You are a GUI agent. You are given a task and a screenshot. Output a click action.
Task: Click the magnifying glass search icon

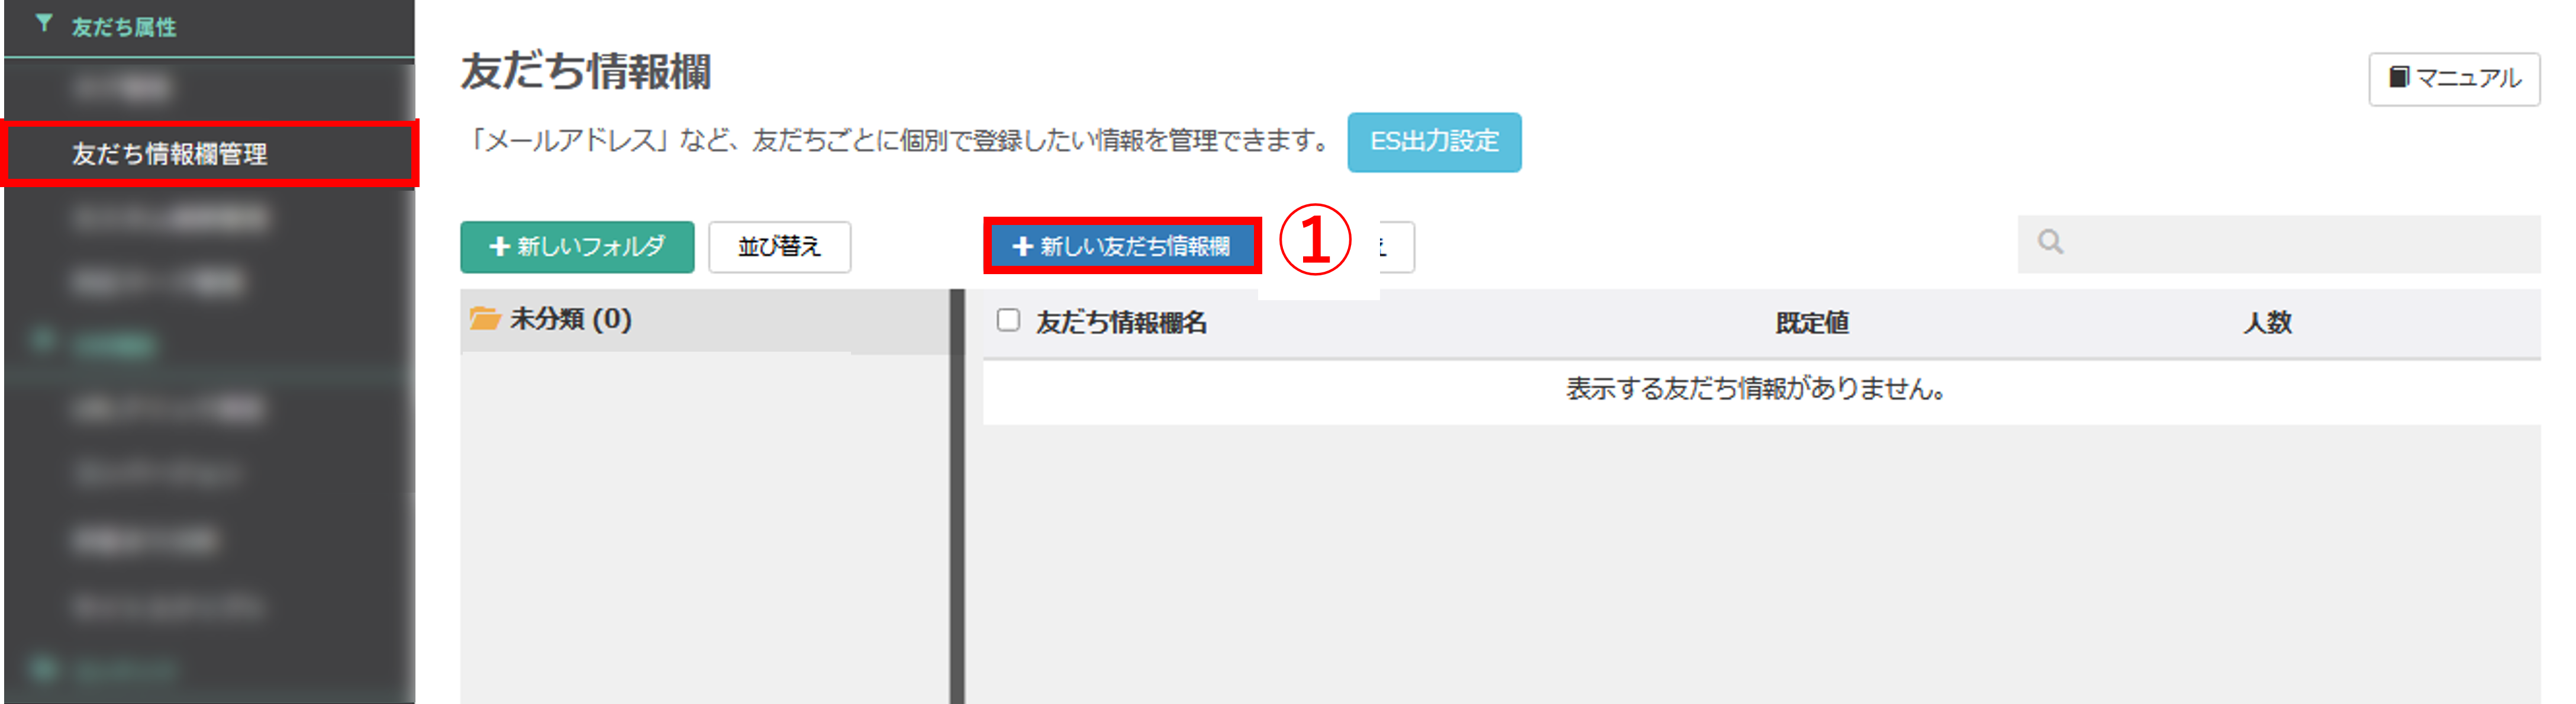tap(2050, 242)
